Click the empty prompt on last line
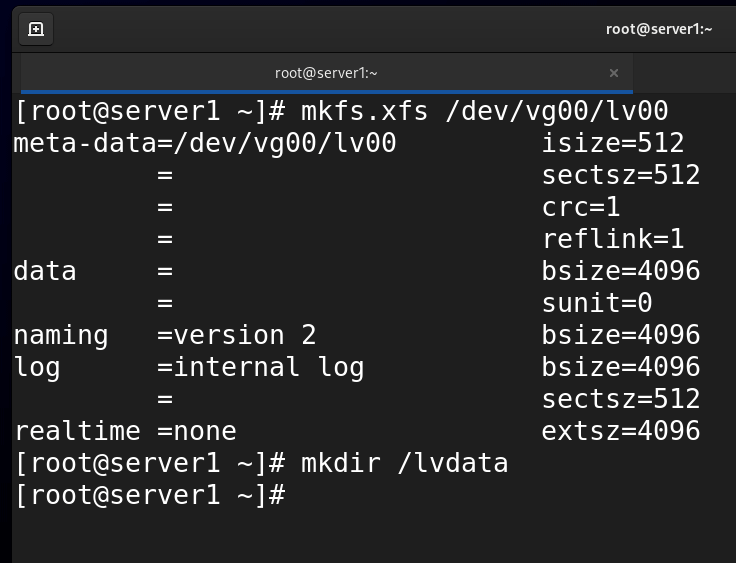The height and width of the screenshot is (563, 736). coord(150,495)
